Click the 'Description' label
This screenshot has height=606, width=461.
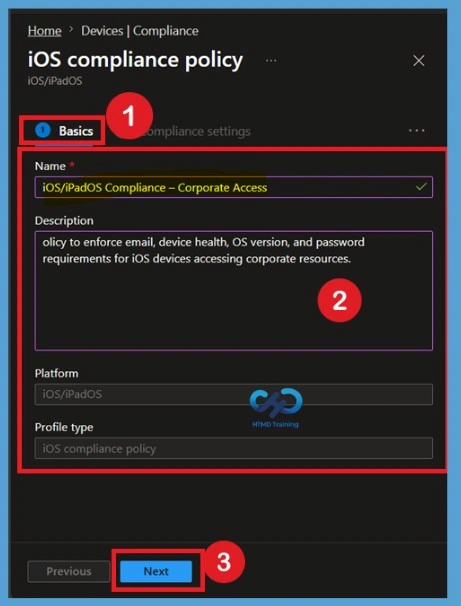[x=64, y=221]
